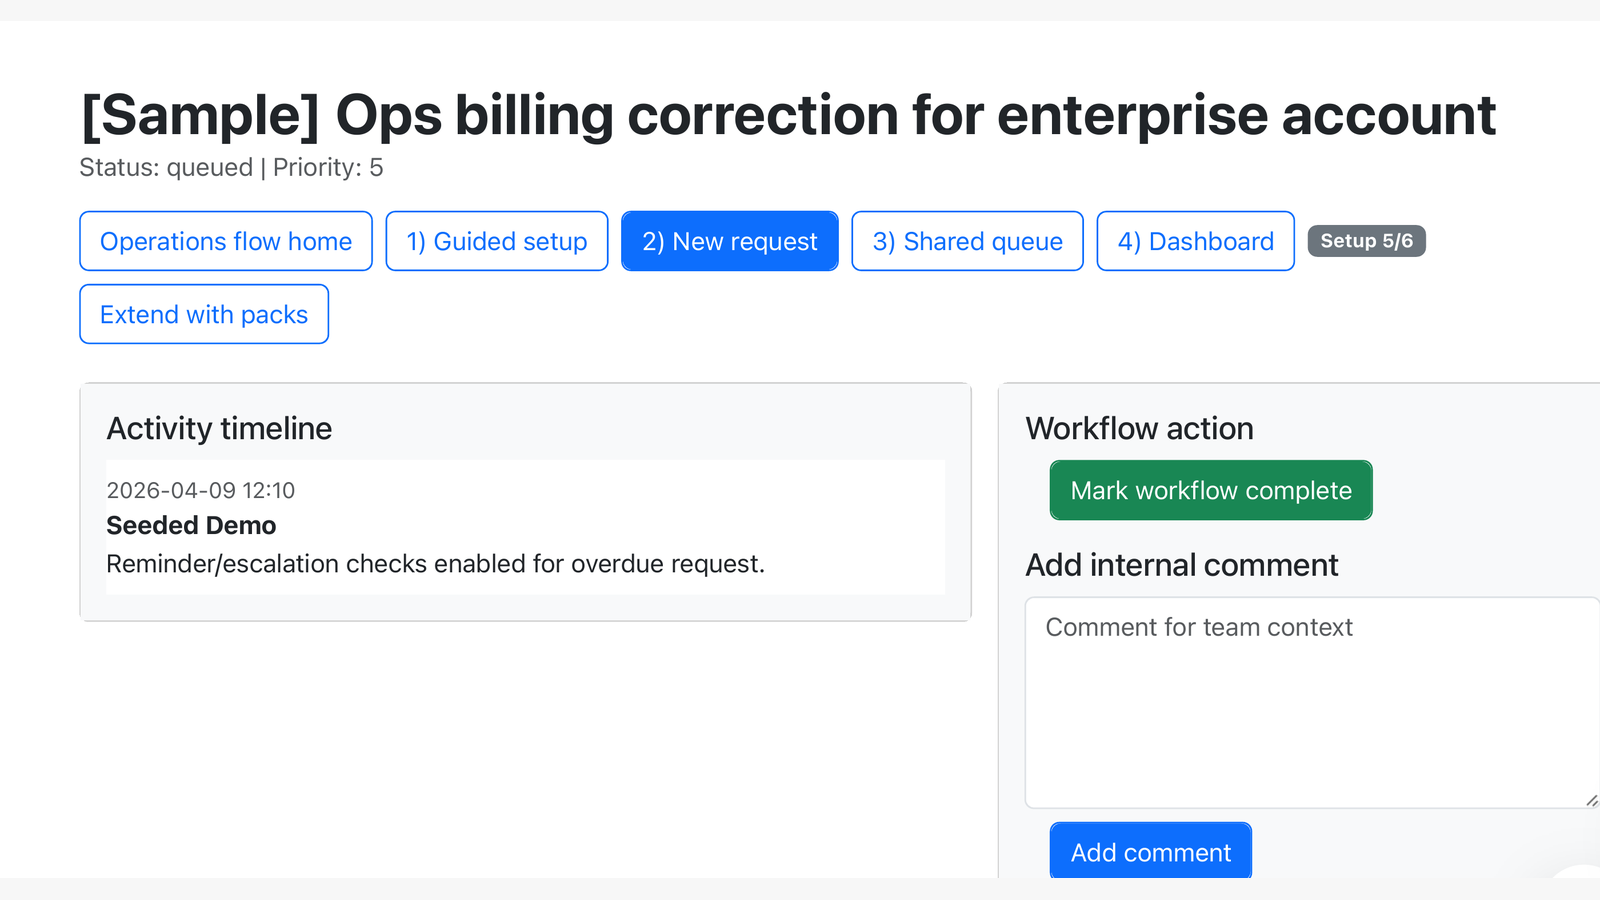Click the 2026-04-09 12:10 timestamp
This screenshot has height=900, width=1600.
(201, 490)
